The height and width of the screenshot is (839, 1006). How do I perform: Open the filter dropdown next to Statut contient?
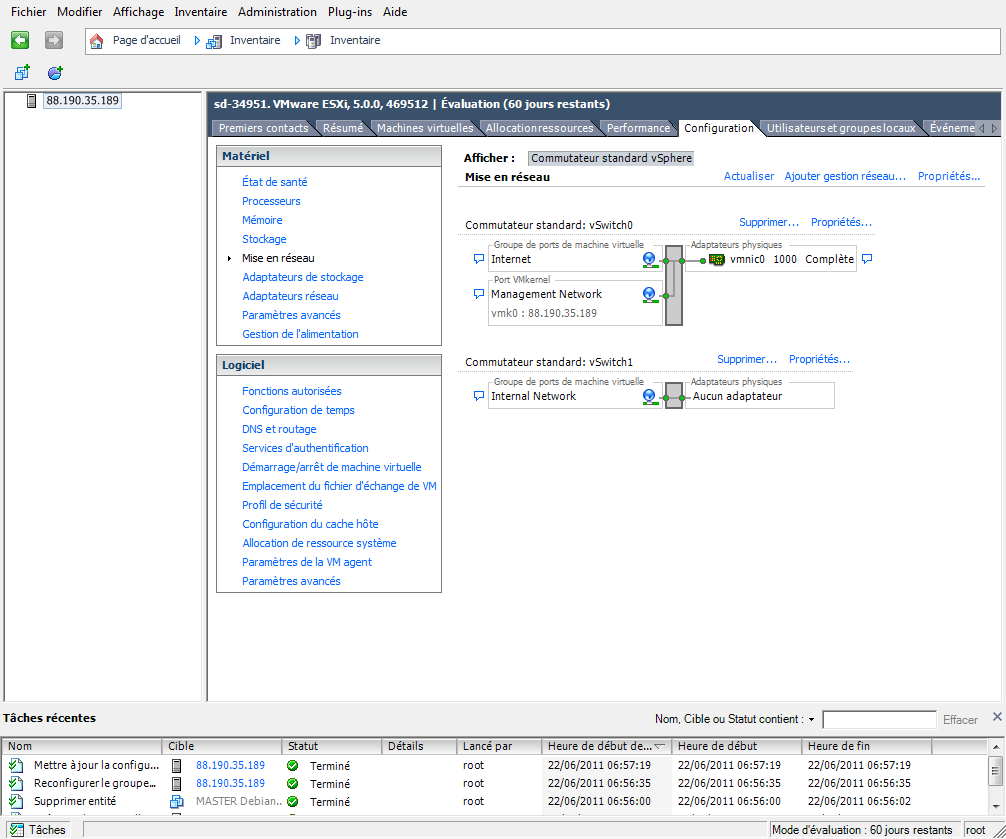point(812,720)
